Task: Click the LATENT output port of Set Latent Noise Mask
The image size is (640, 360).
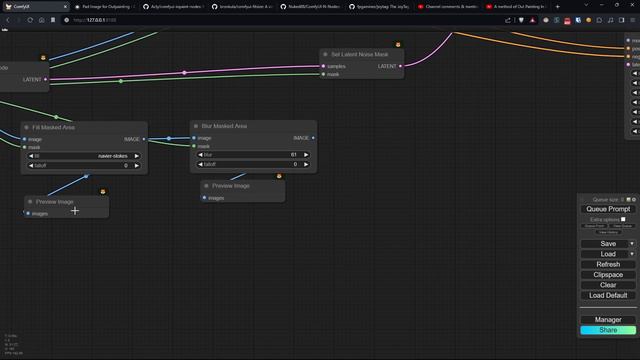Action: [400, 66]
